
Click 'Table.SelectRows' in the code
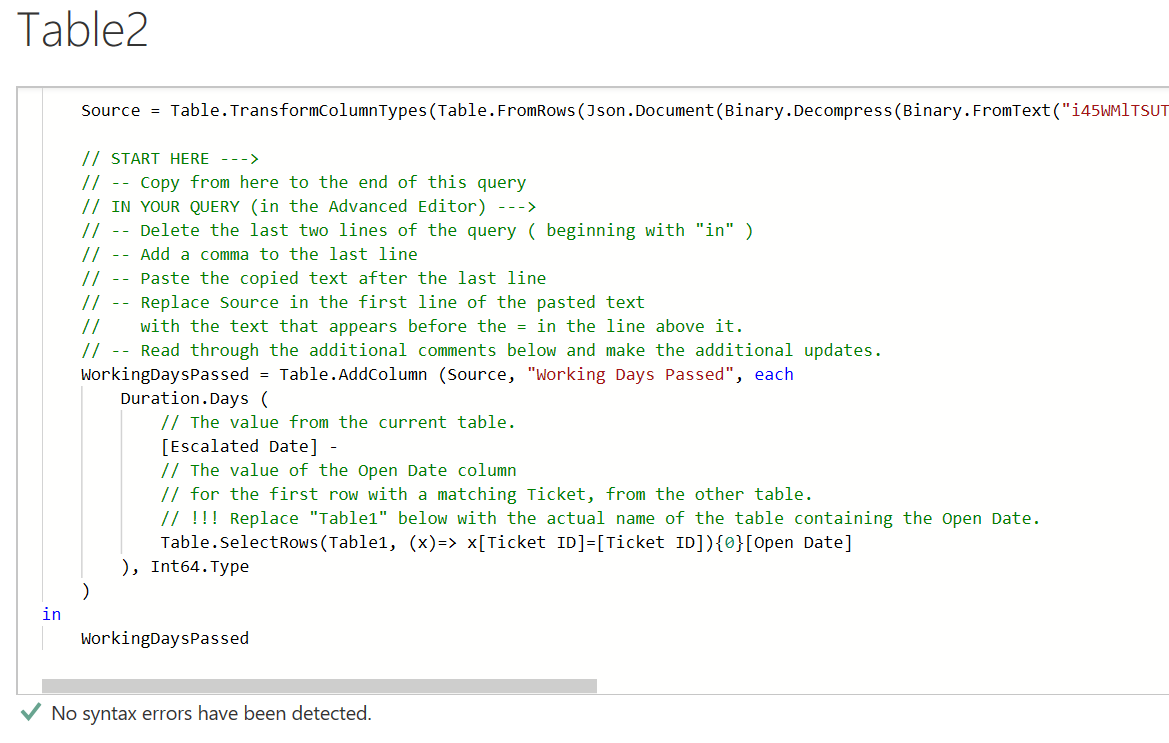pyautogui.click(x=239, y=543)
